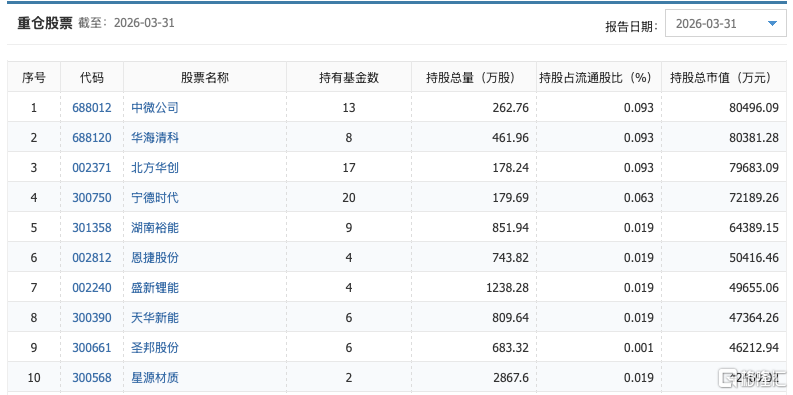Open stock code 300390

(92, 318)
